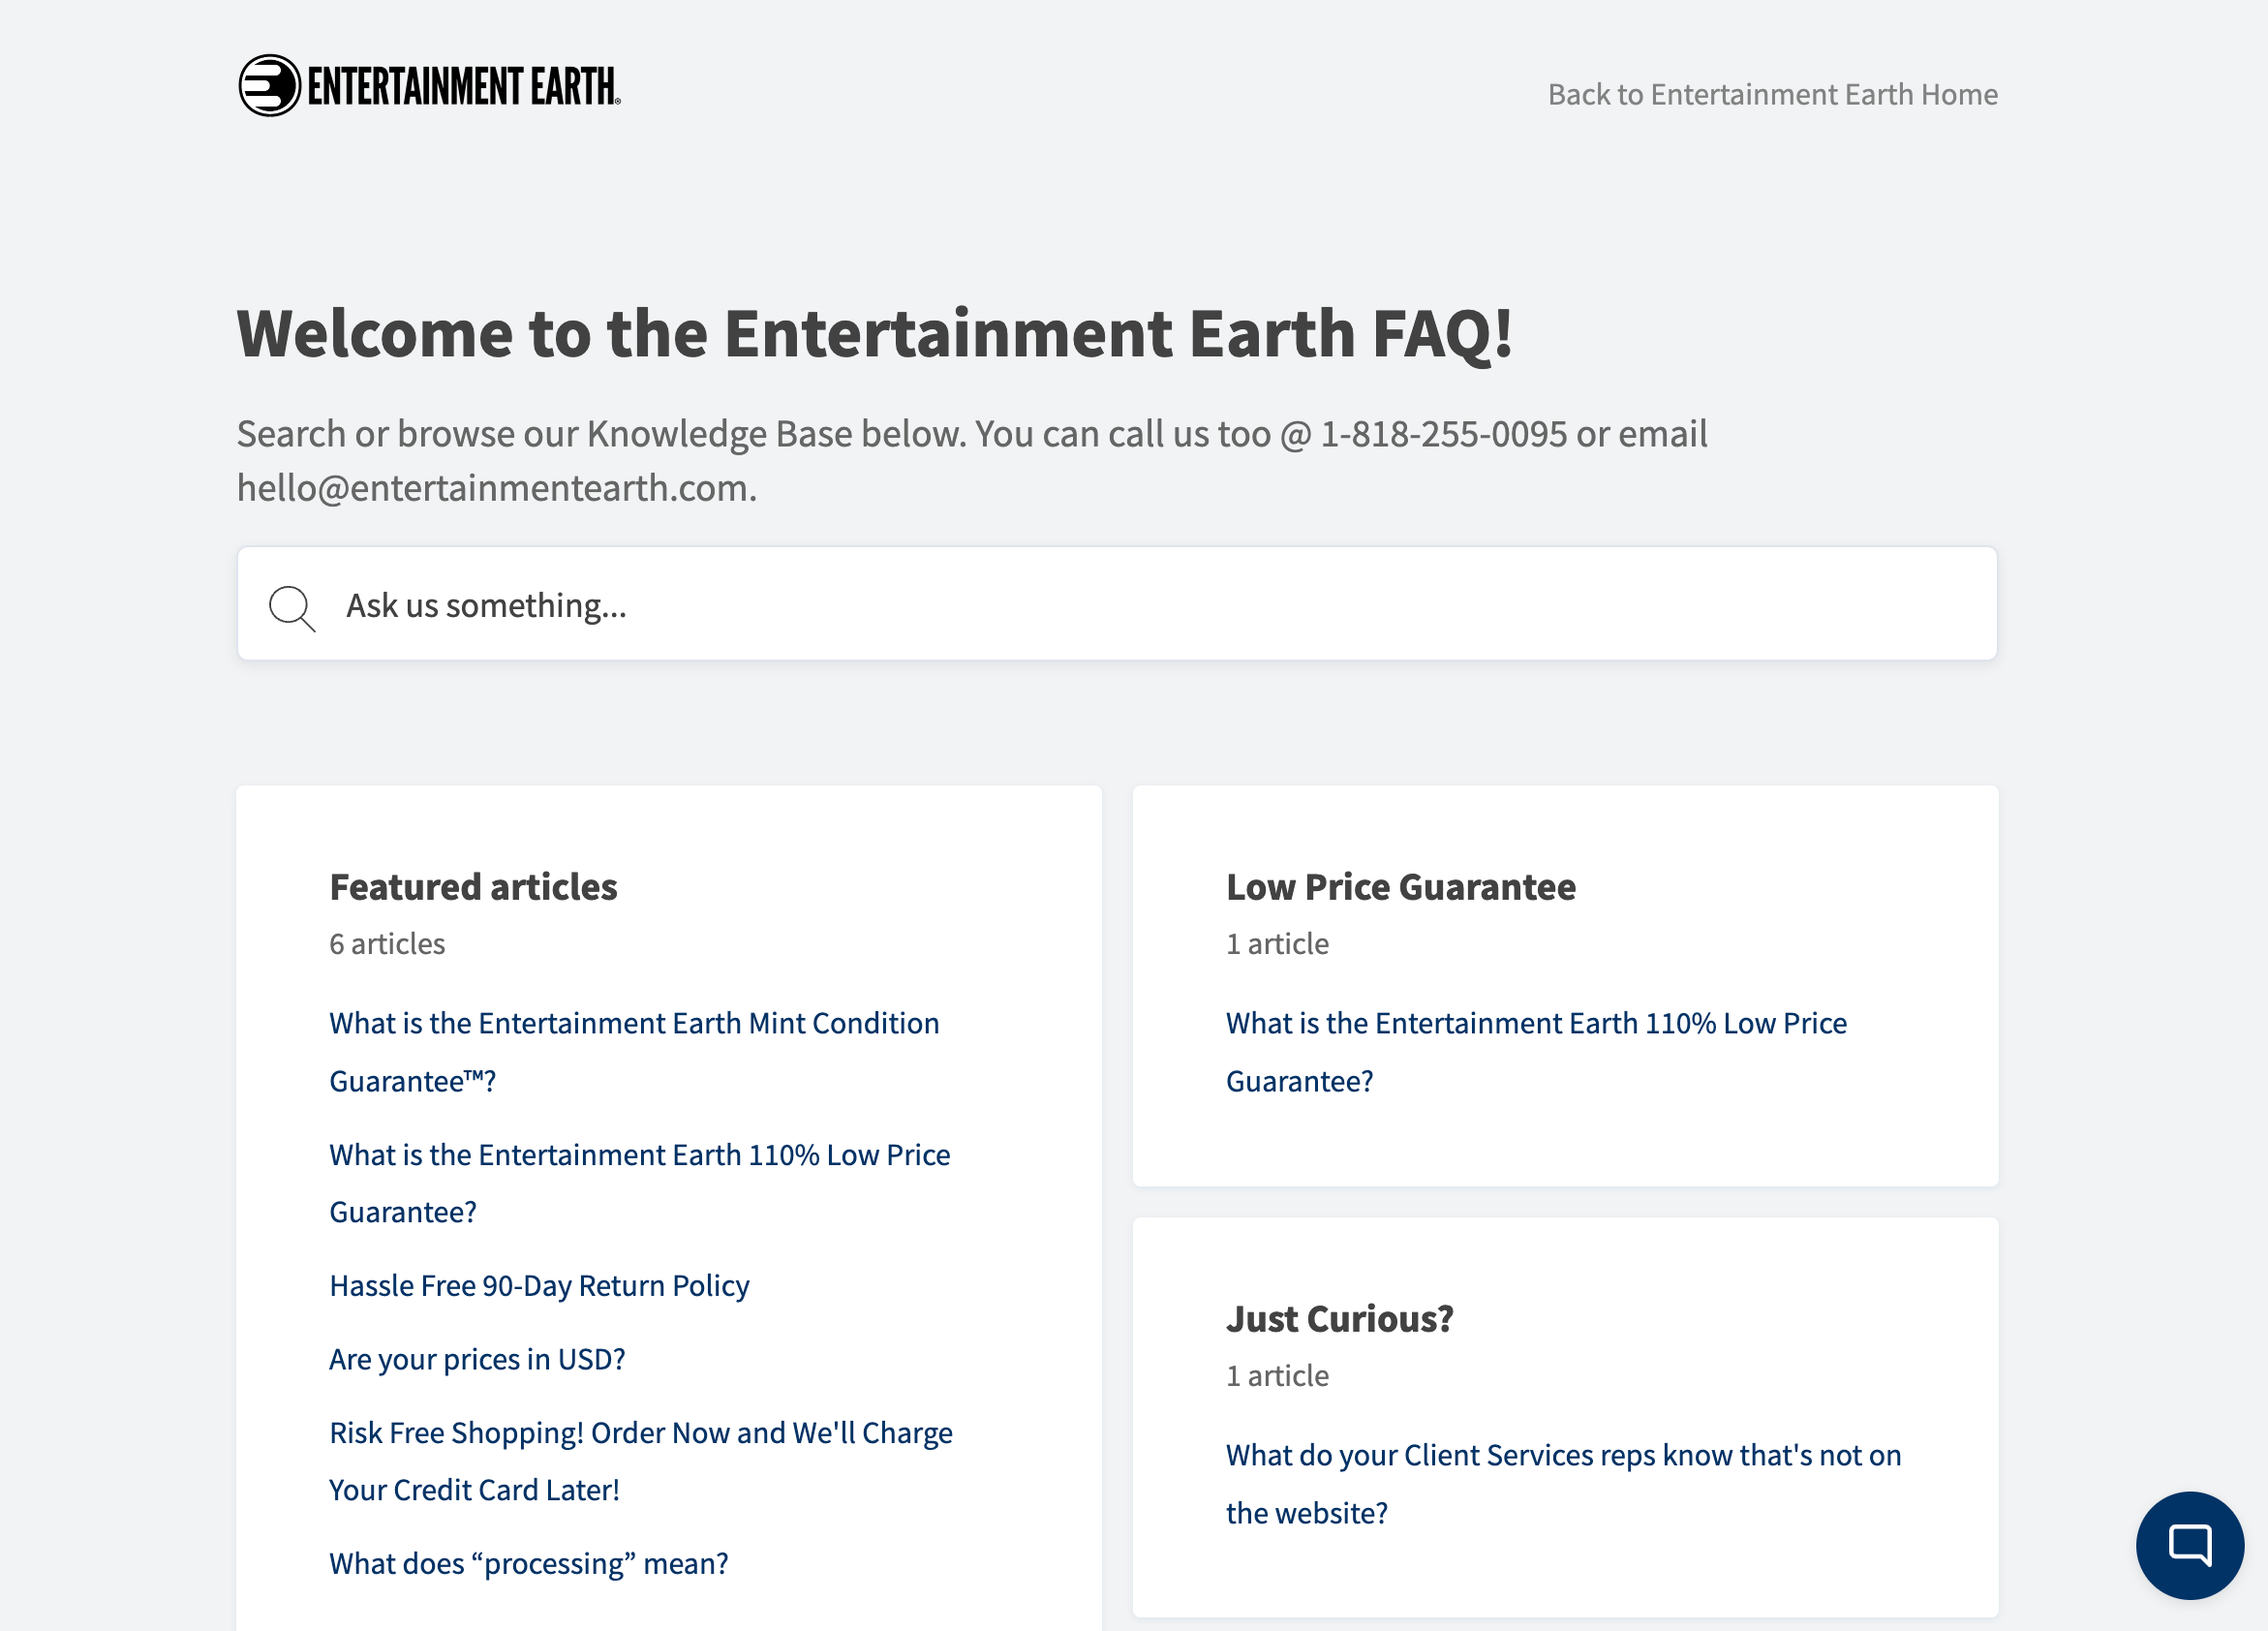The height and width of the screenshot is (1631, 2268).
Task: Open What does processing mean article
Action: 528,1564
